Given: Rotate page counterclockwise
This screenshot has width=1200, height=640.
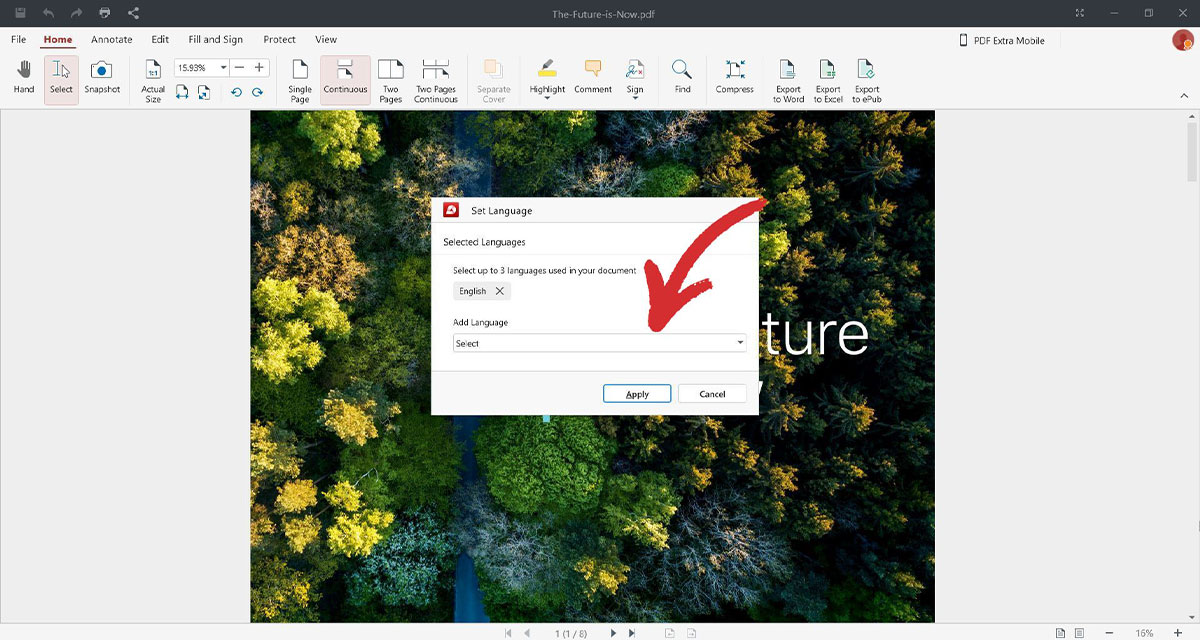Looking at the screenshot, I should pos(236,92).
